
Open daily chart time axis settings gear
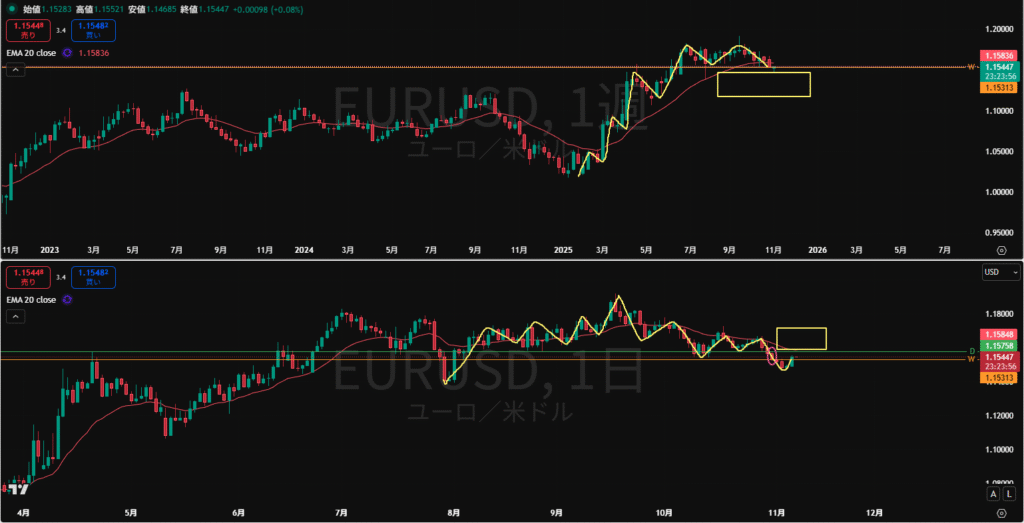point(1001,512)
